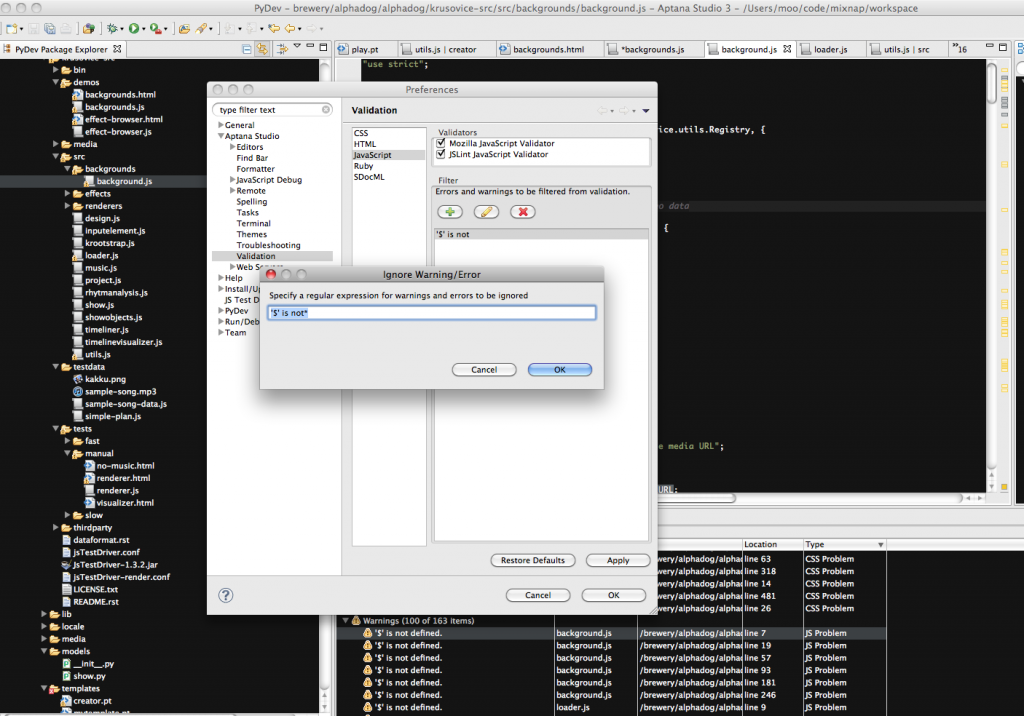1024x716 pixels.
Task: Collapse the demos folder in Package Explorer
Action: 56,82
